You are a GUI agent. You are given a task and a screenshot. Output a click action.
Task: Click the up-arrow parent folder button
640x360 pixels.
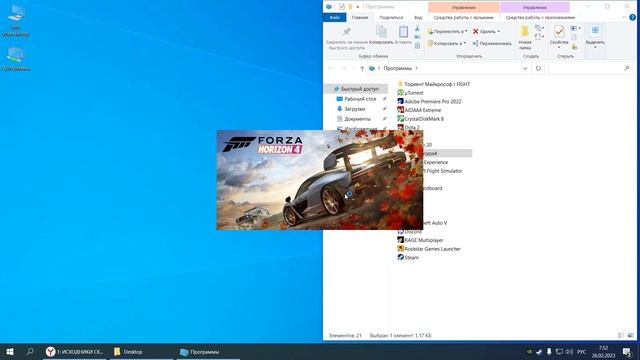[x=362, y=69]
